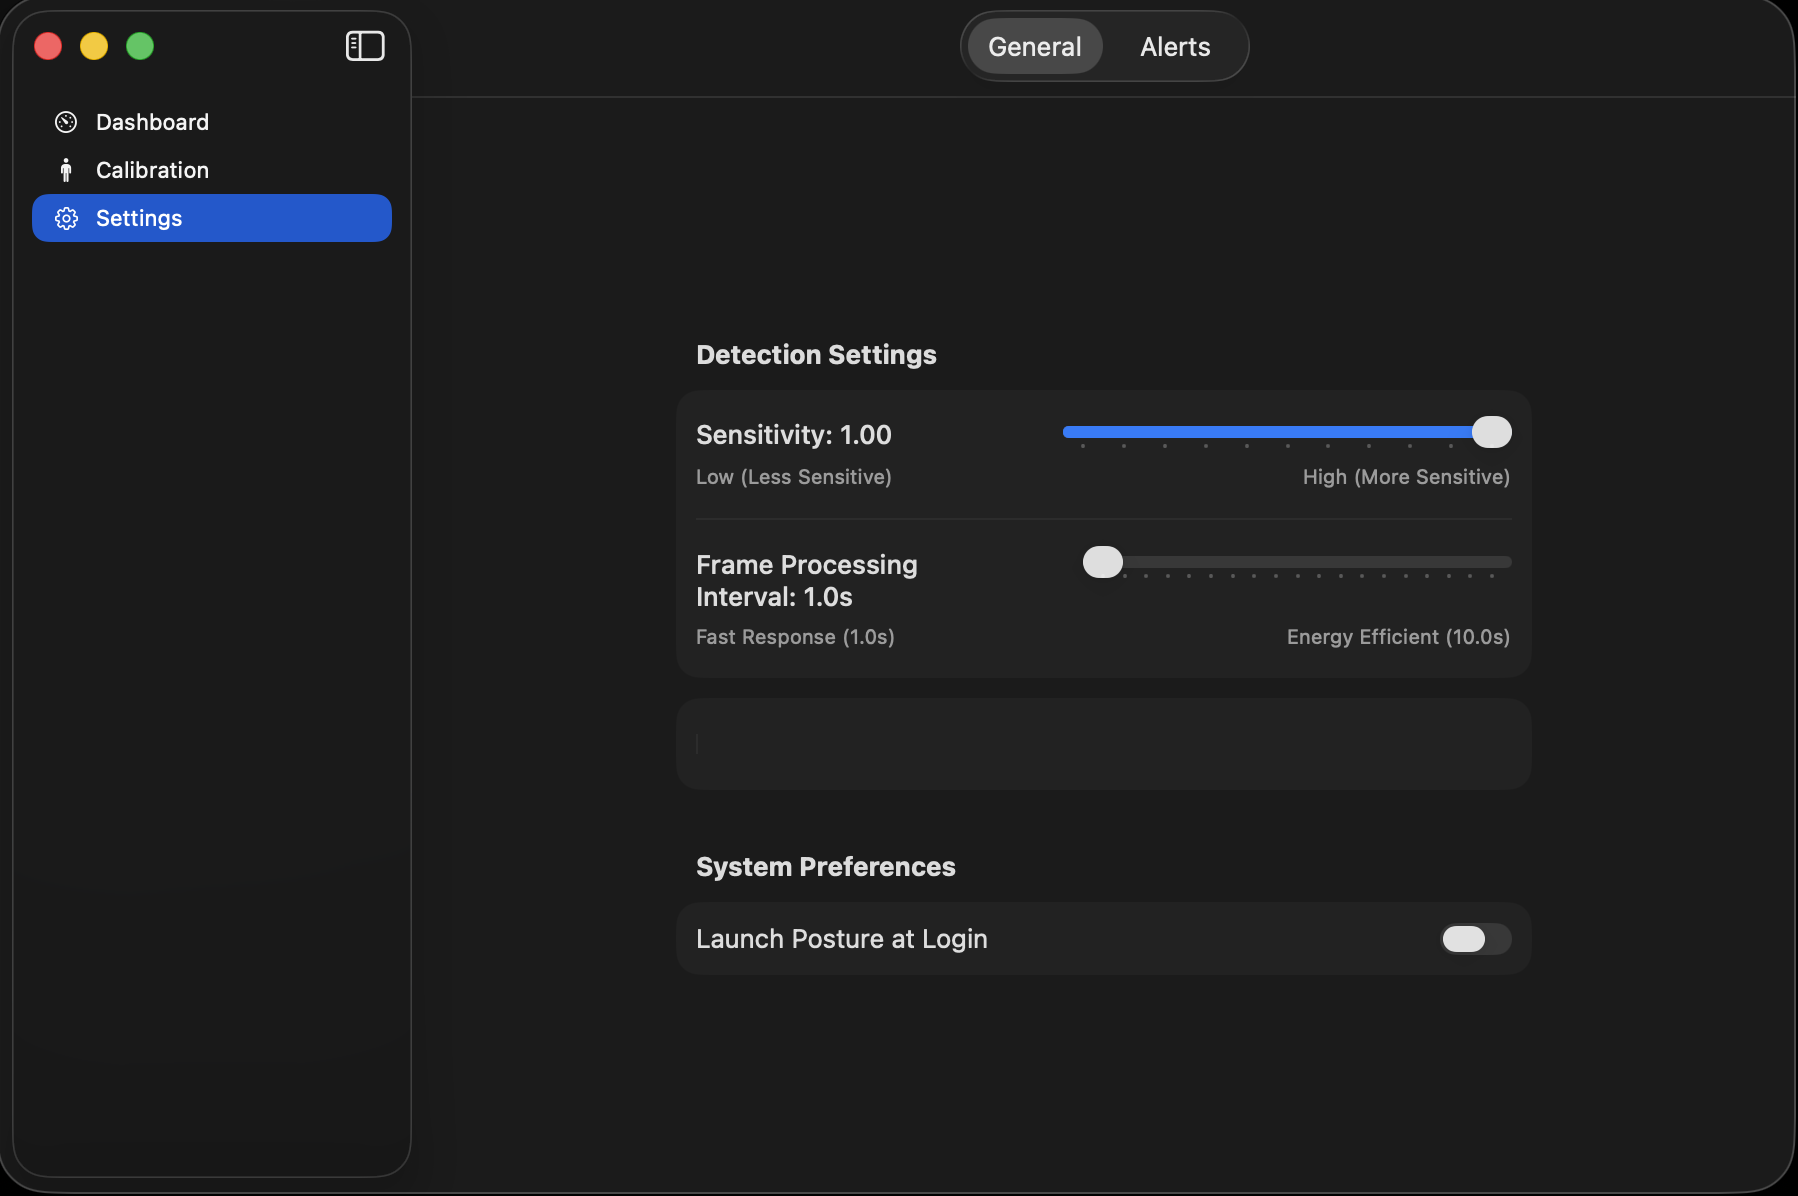Click the 'Sensitivity: 1.00' label
Viewport: 1798px width, 1196px height.
pos(794,435)
